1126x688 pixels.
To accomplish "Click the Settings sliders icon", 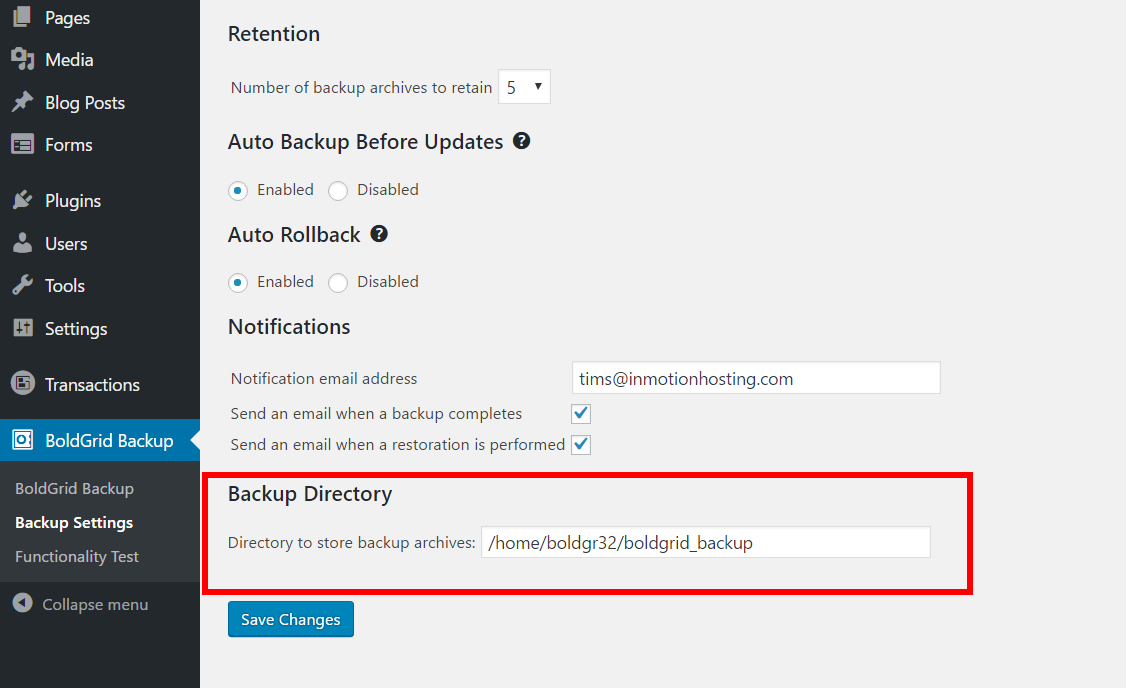I will click(x=22, y=328).
